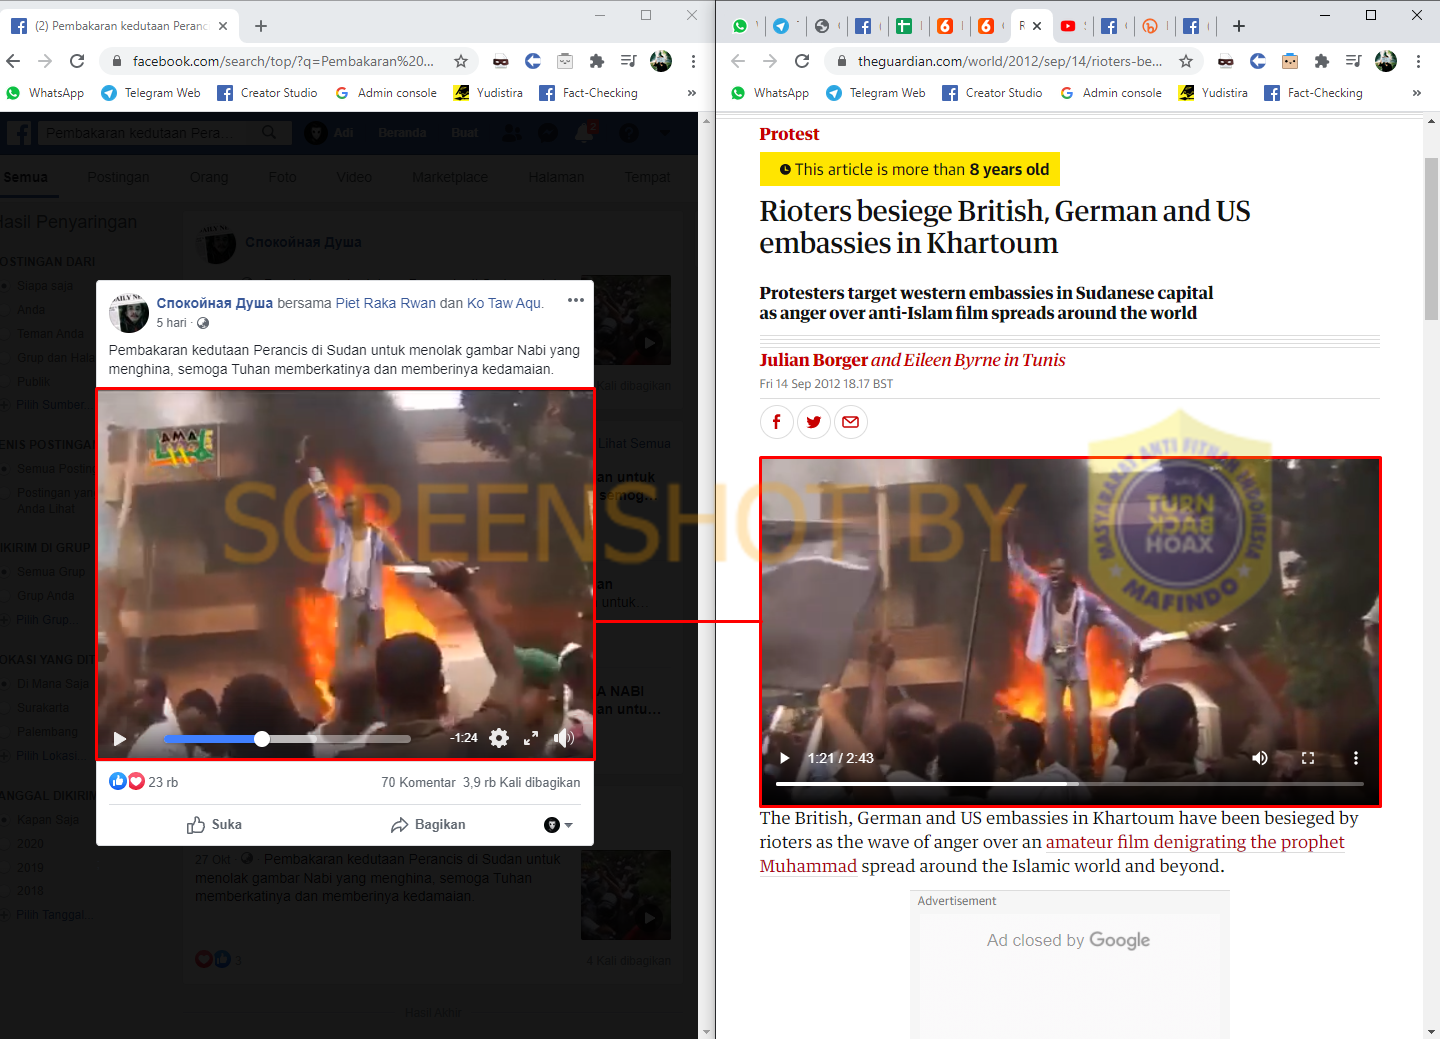Viewport: 1440px width, 1039px height.
Task: Open the 70 Komentar comments
Action: (418, 782)
